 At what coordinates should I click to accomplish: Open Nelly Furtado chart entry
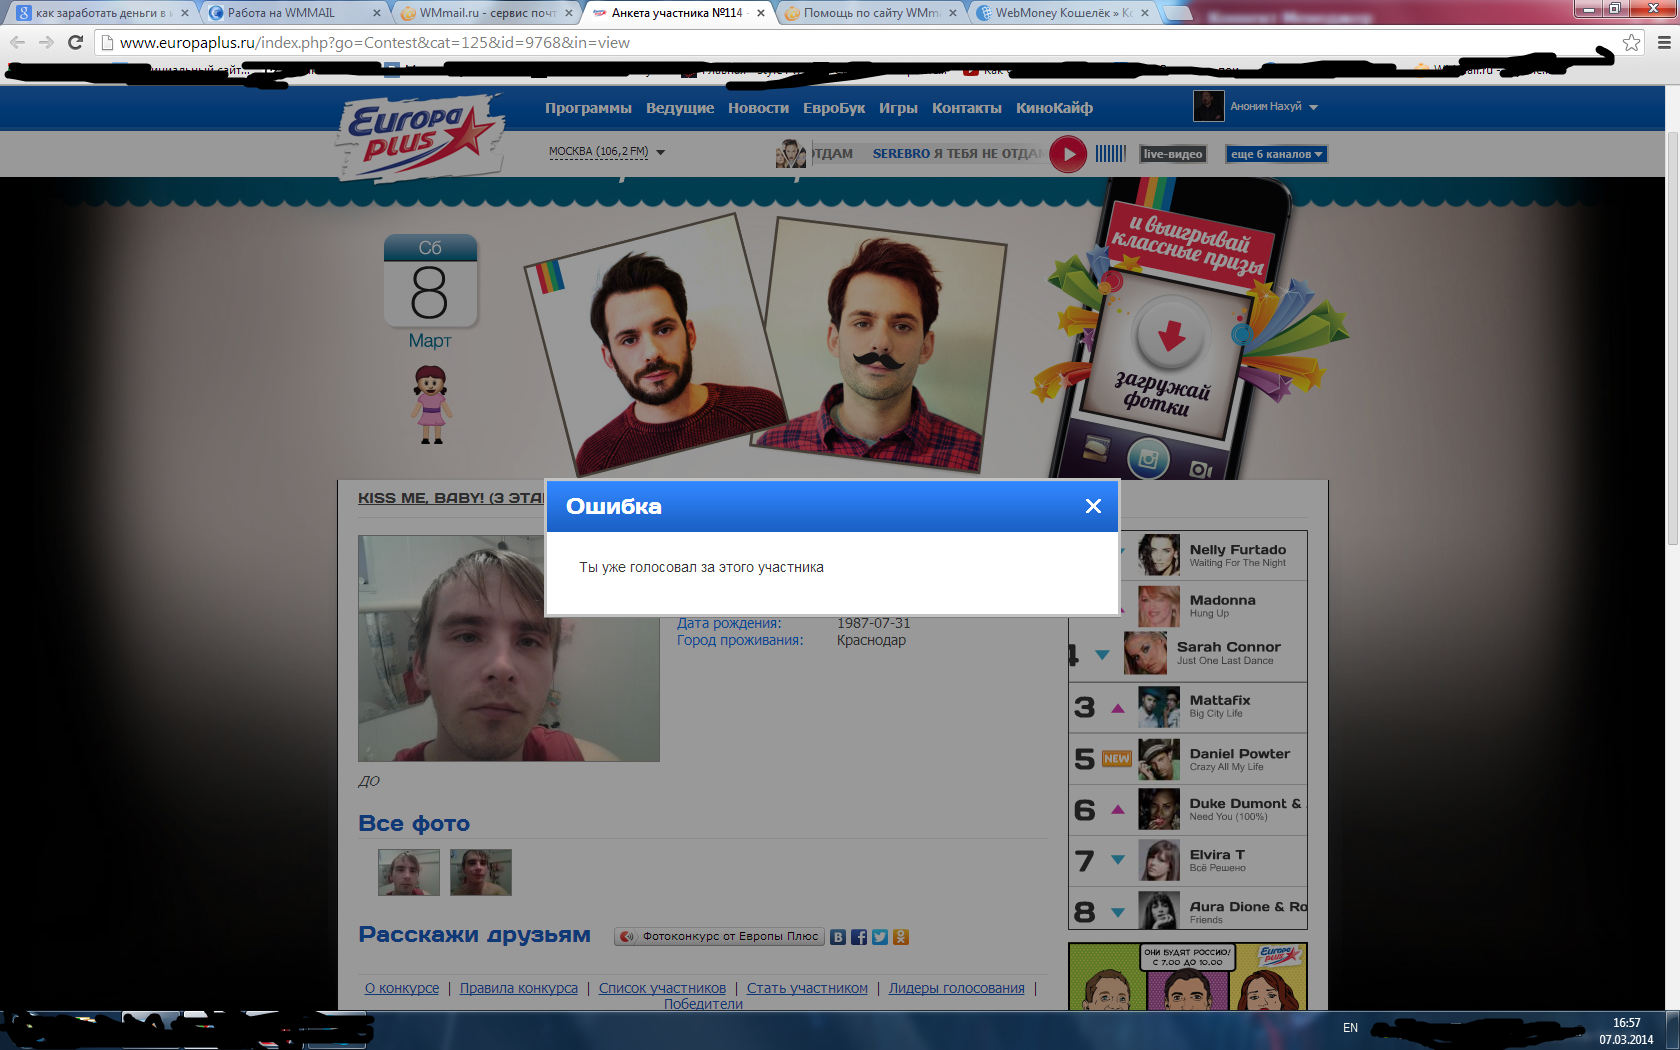(x=1212, y=555)
